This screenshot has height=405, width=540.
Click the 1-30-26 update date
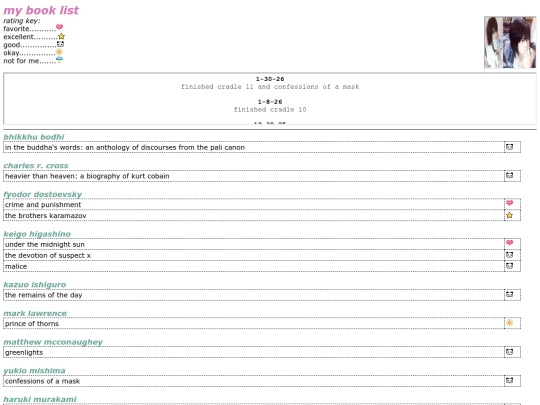pos(270,79)
